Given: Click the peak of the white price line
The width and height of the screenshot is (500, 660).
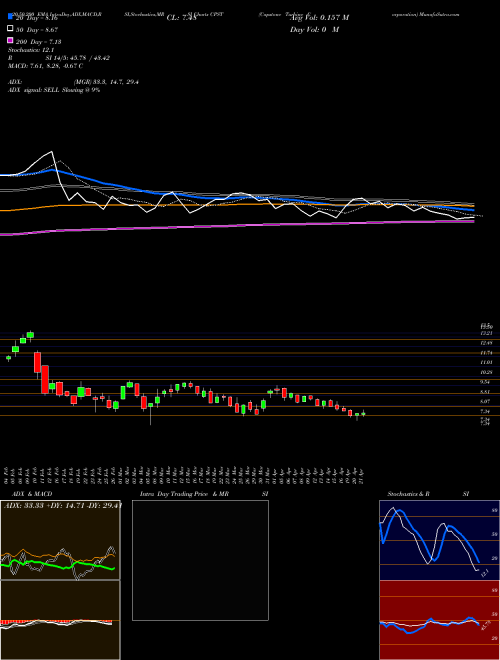Looking at the screenshot, I should pyautogui.click(x=52, y=152).
